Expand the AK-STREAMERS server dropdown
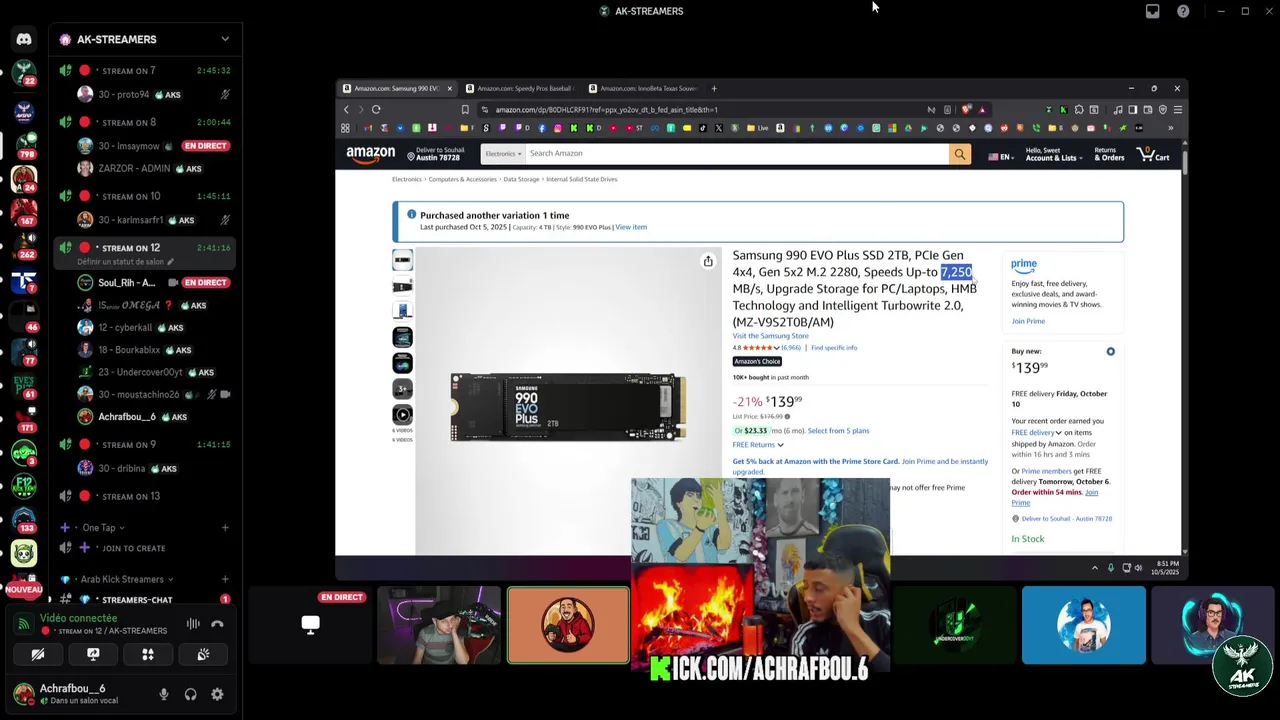Image resolution: width=1280 pixels, height=720 pixels. click(x=225, y=39)
